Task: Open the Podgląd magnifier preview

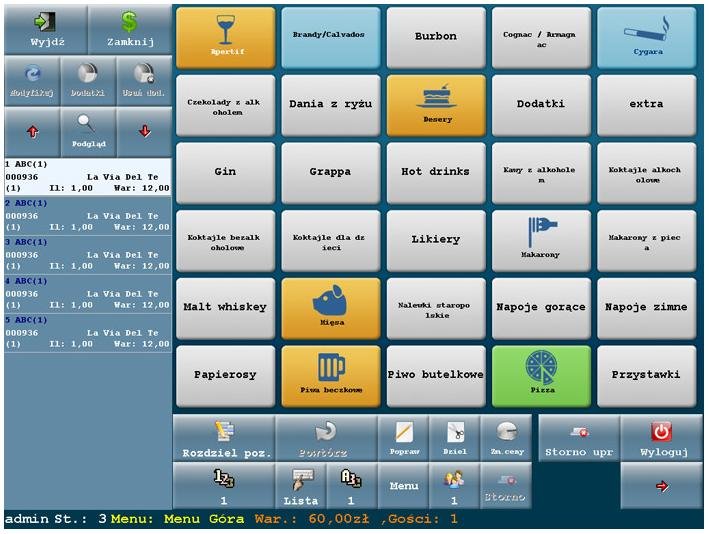Action: 88,130
